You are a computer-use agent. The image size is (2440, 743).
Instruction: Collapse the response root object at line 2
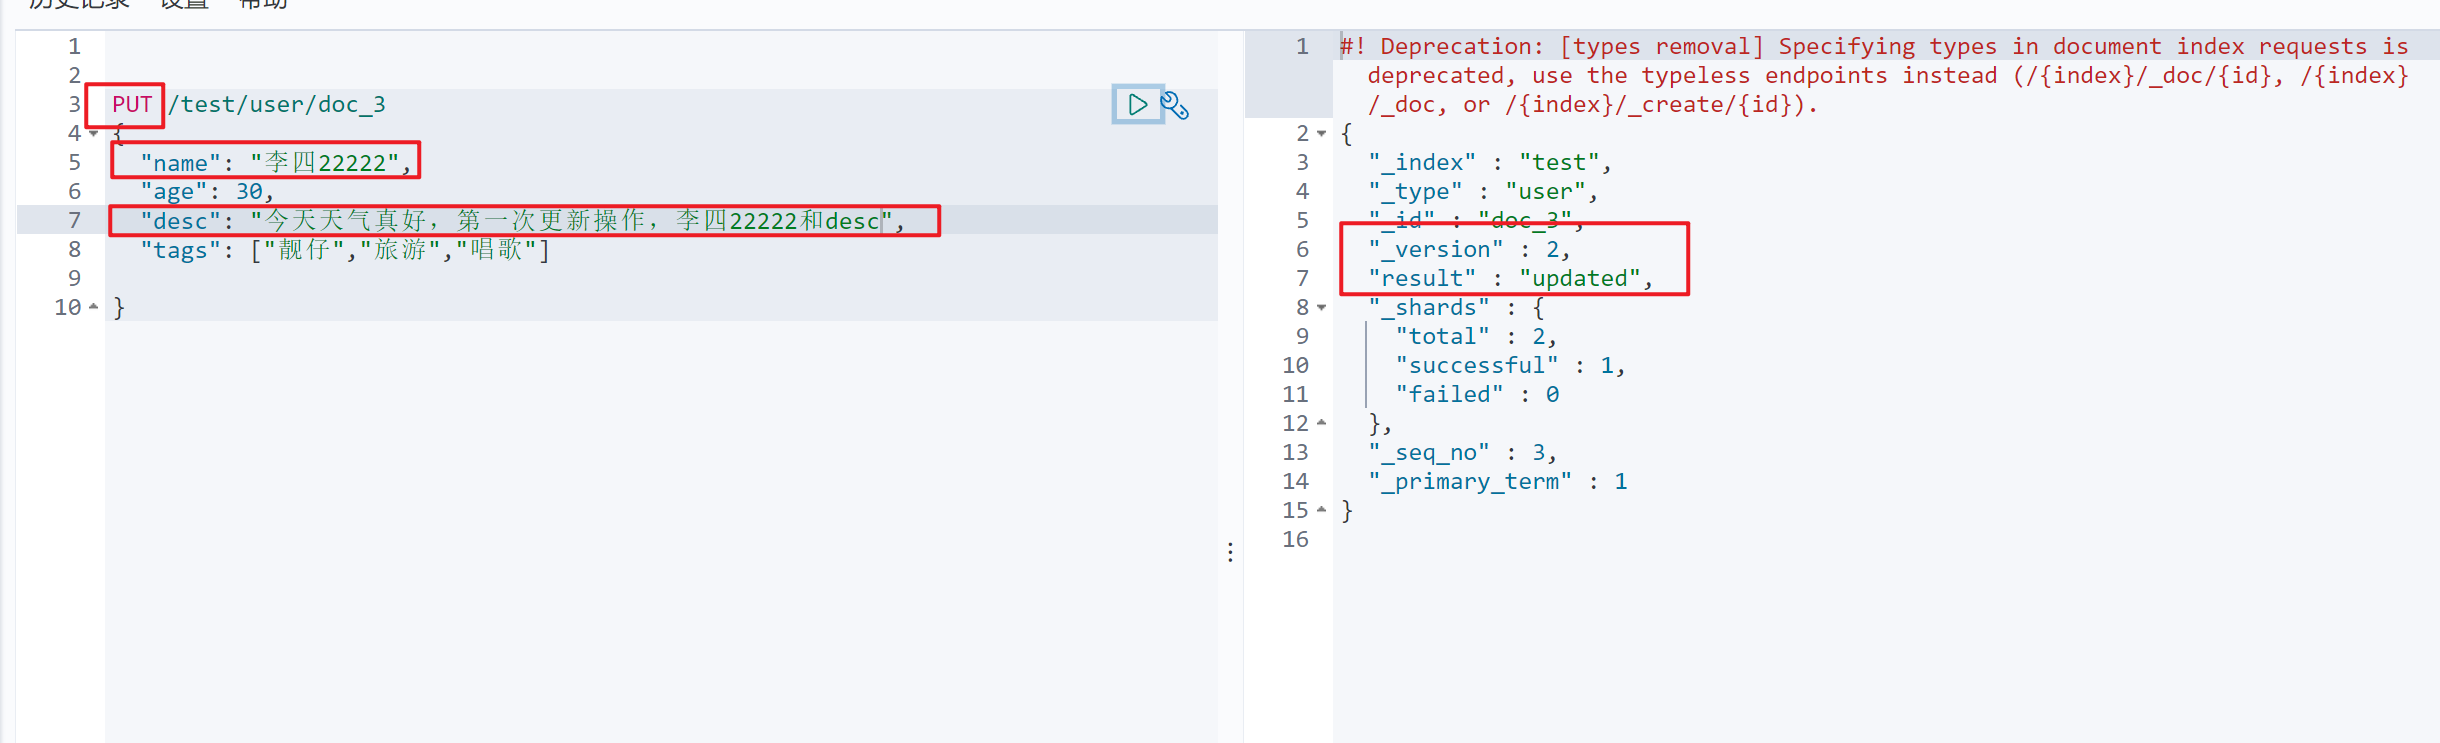1321,133
